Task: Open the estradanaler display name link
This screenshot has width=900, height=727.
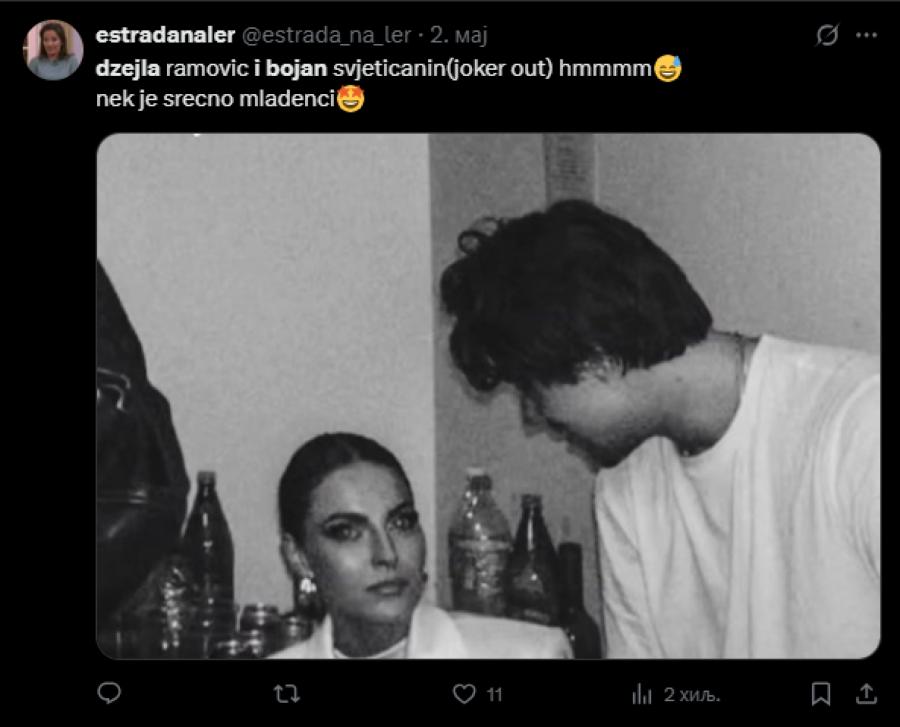Action: 165,35
